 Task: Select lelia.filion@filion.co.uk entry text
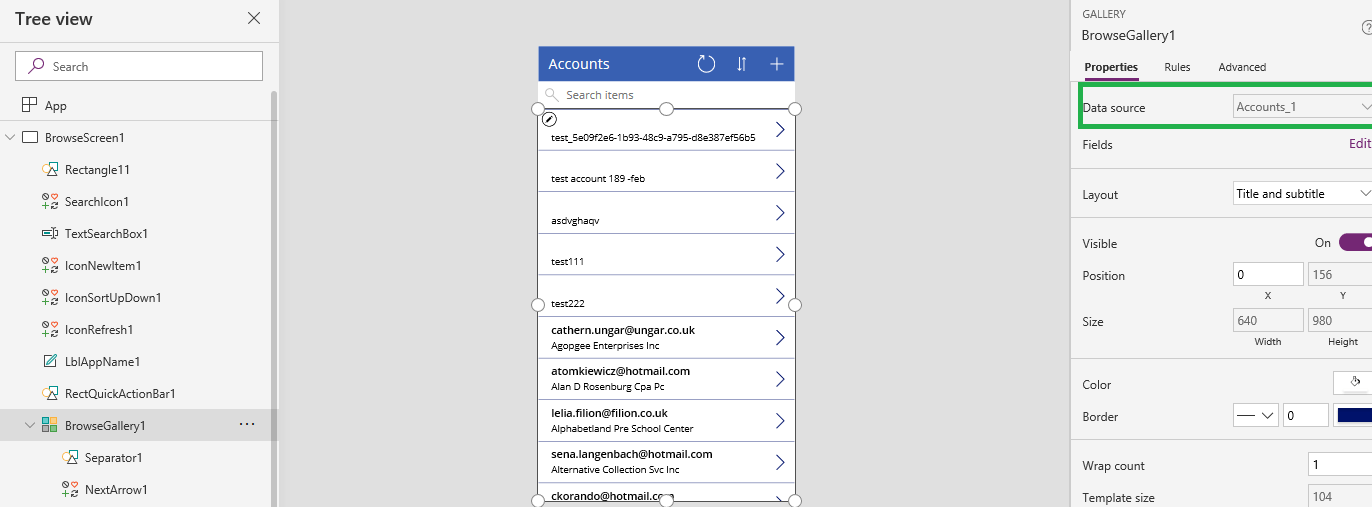coord(609,413)
